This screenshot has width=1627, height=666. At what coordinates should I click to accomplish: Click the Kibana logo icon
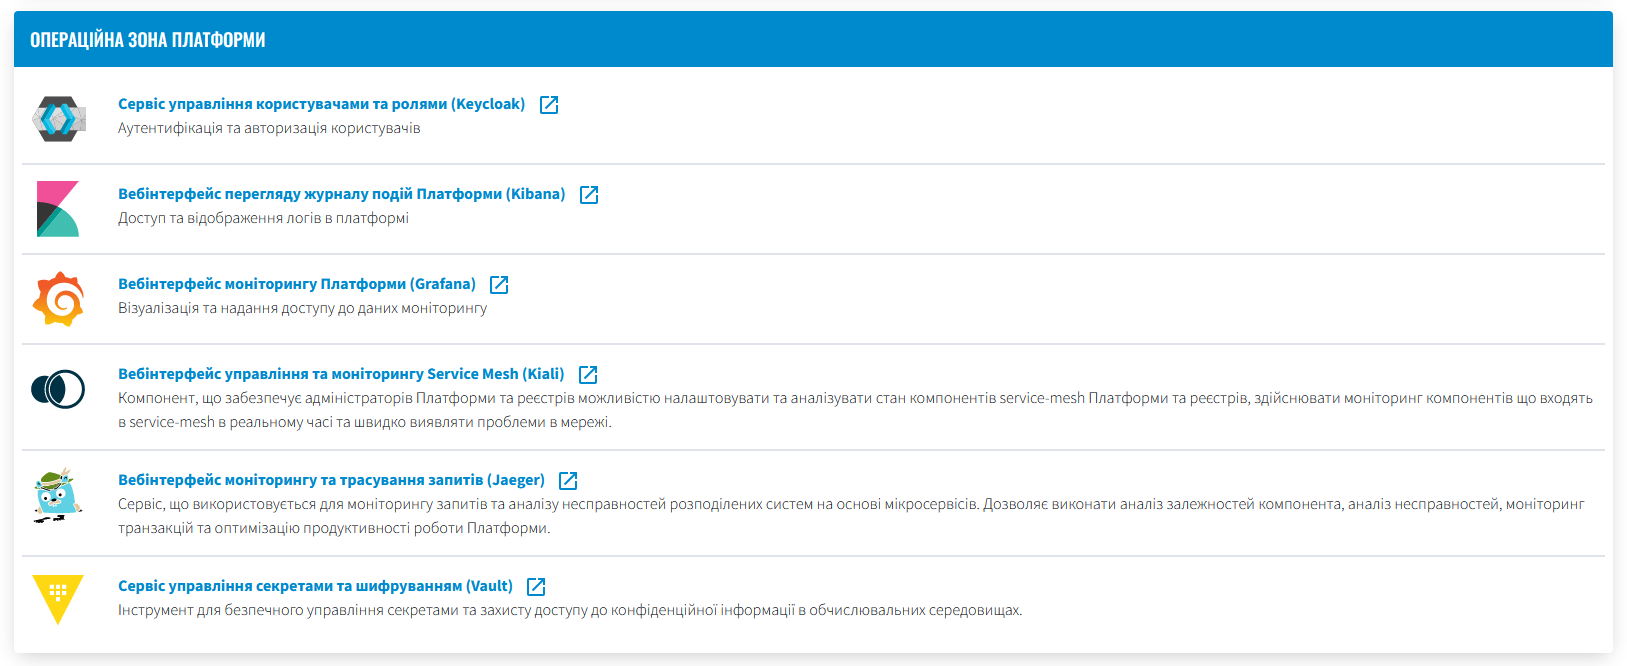[58, 208]
